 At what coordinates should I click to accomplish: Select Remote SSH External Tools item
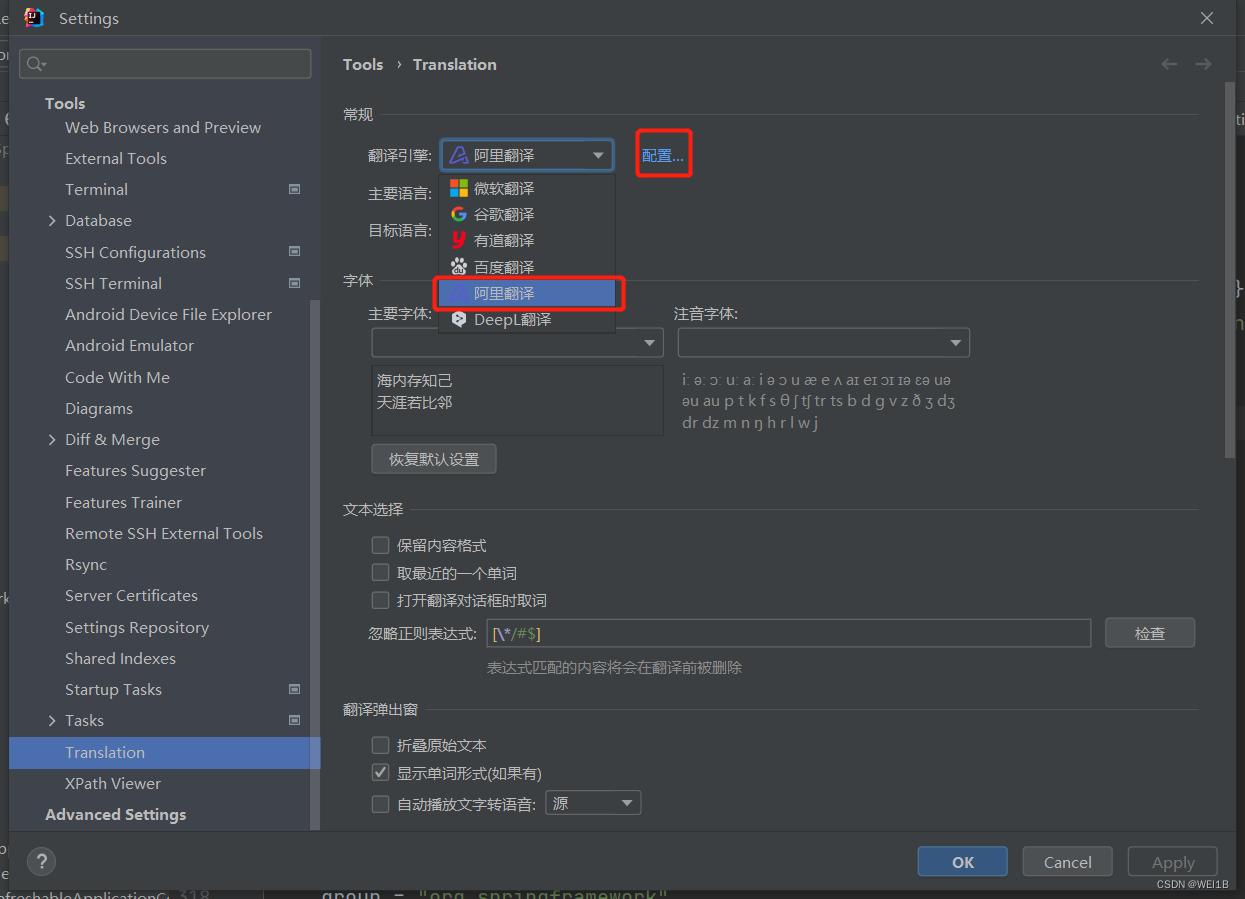pyautogui.click(x=164, y=533)
